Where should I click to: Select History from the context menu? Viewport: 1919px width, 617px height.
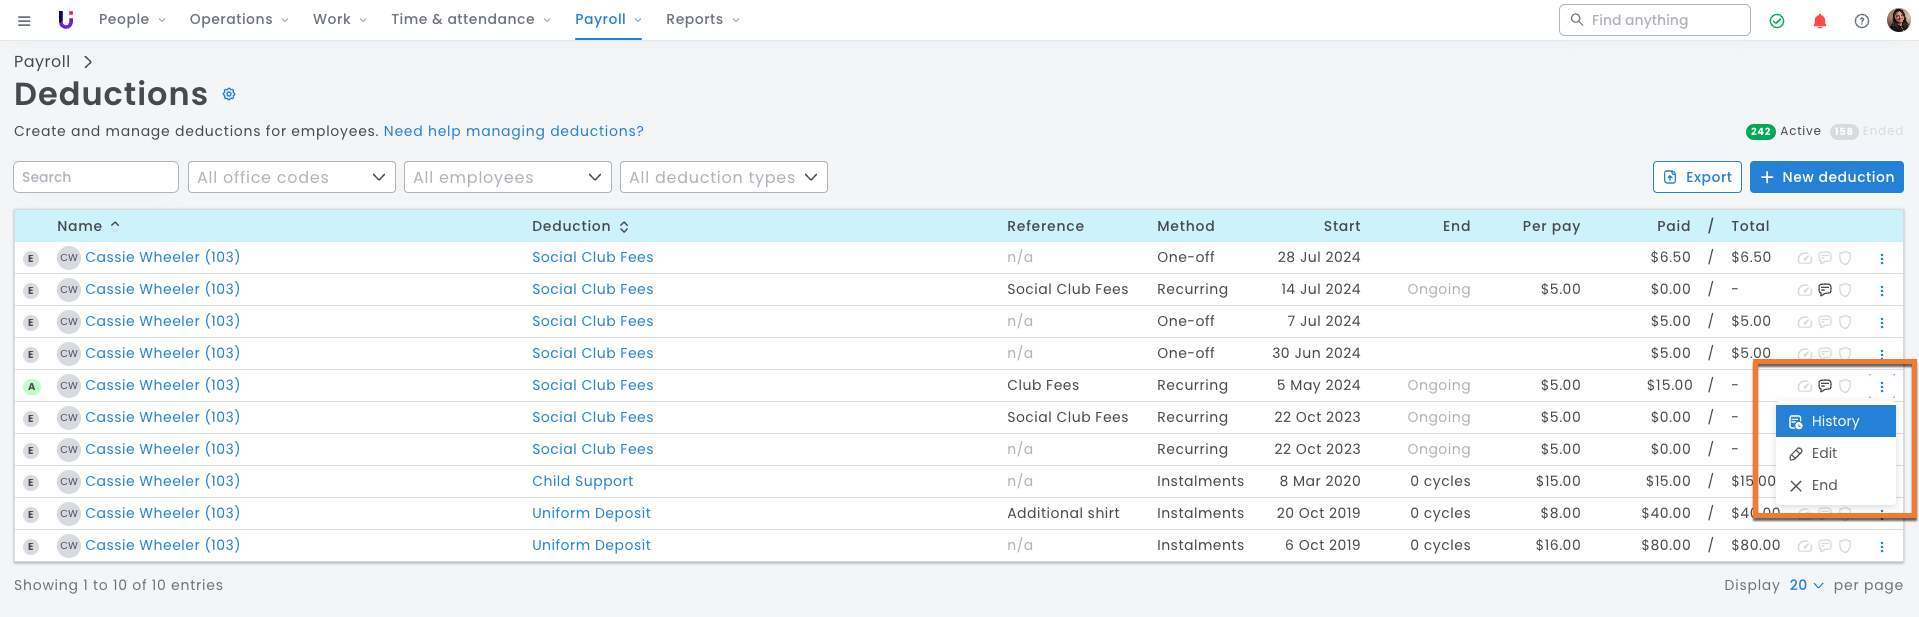pyautogui.click(x=1834, y=421)
